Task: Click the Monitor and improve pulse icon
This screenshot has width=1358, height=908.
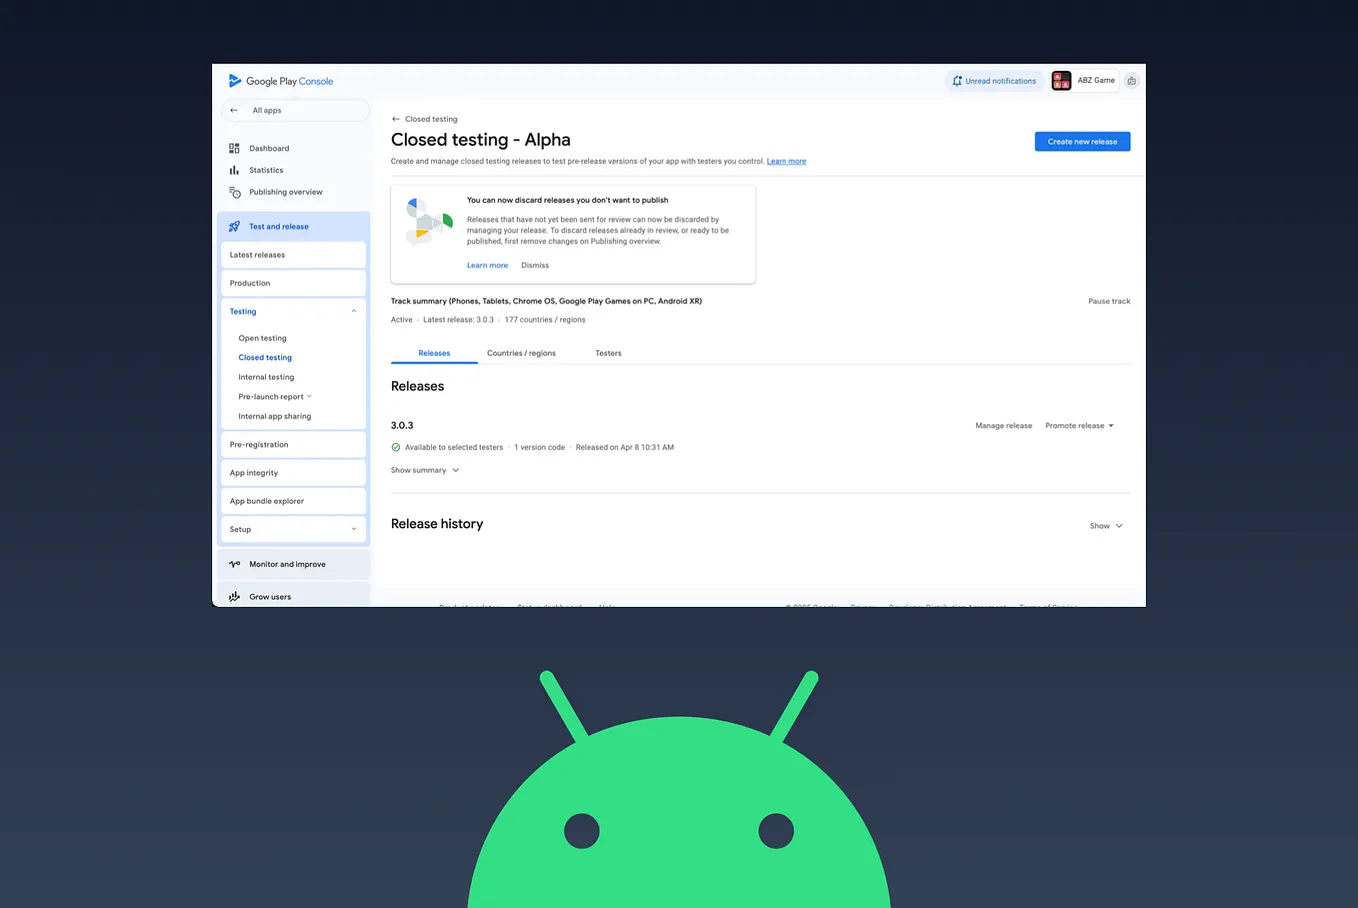Action: pos(234,564)
